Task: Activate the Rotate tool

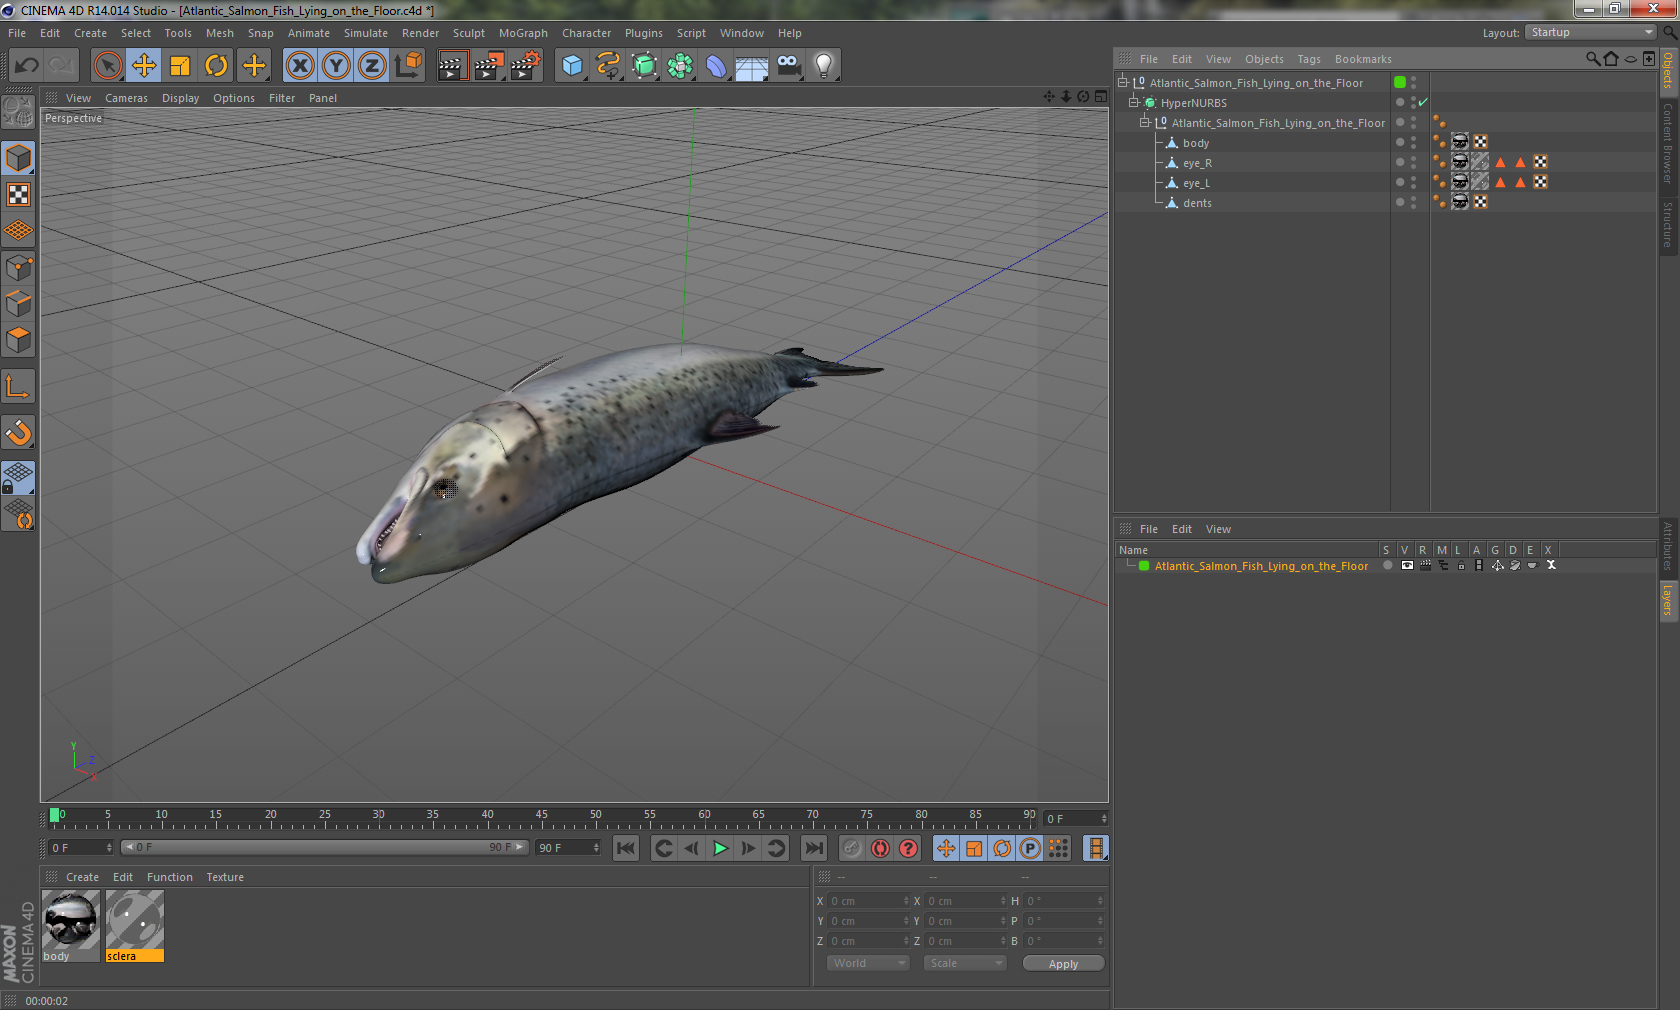Action: tap(216, 66)
